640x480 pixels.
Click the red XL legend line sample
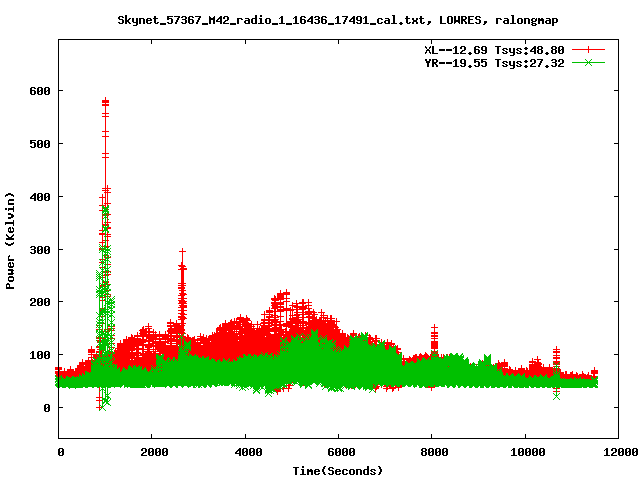(x=588, y=50)
